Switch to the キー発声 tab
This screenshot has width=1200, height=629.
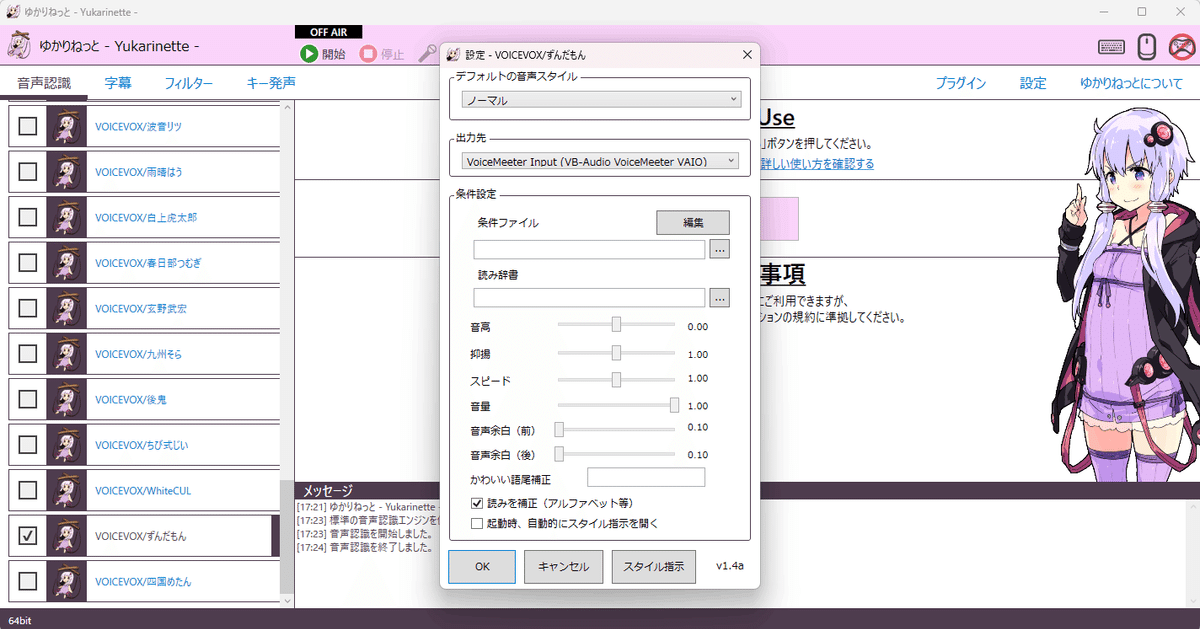tap(271, 83)
